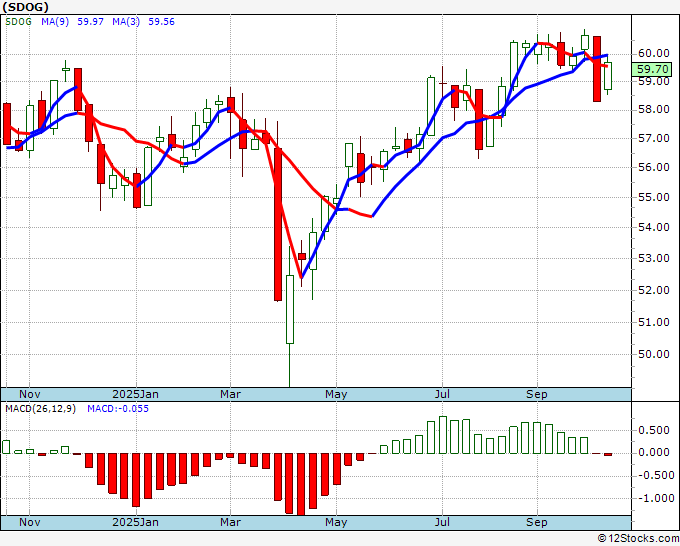Click the MA(9) legend label
Image resolution: width=680 pixels, height=546 pixels.
point(55,22)
